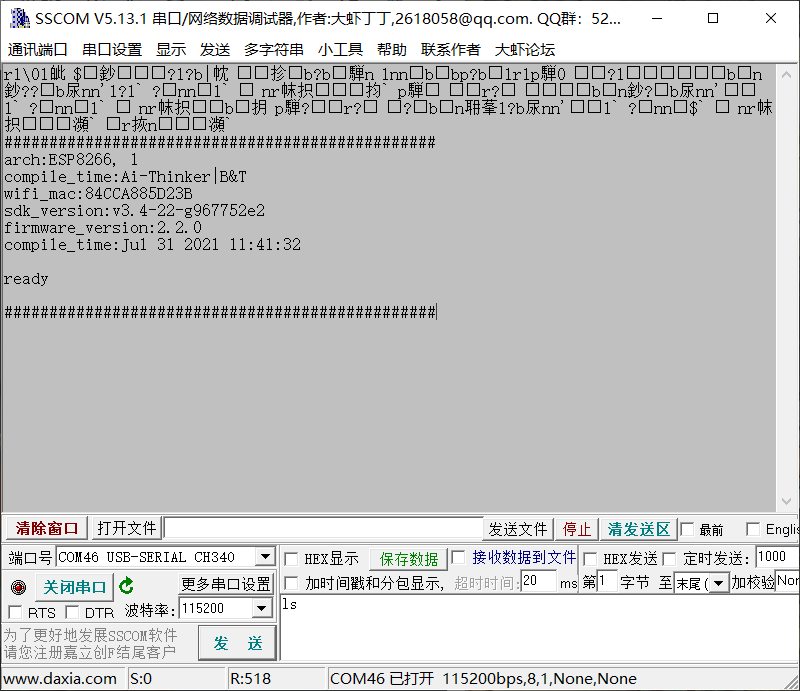
Task: Open the 串口设置 menu
Action: coord(110,48)
